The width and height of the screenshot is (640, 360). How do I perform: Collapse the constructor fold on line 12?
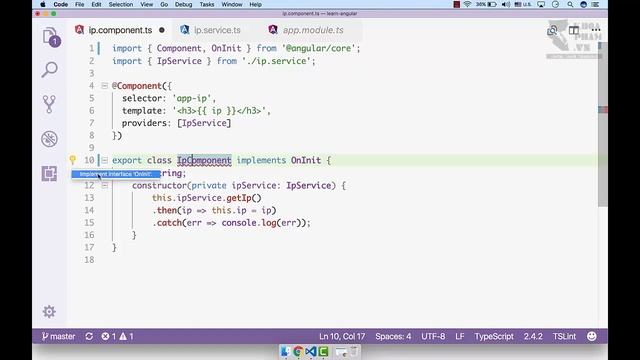104,185
